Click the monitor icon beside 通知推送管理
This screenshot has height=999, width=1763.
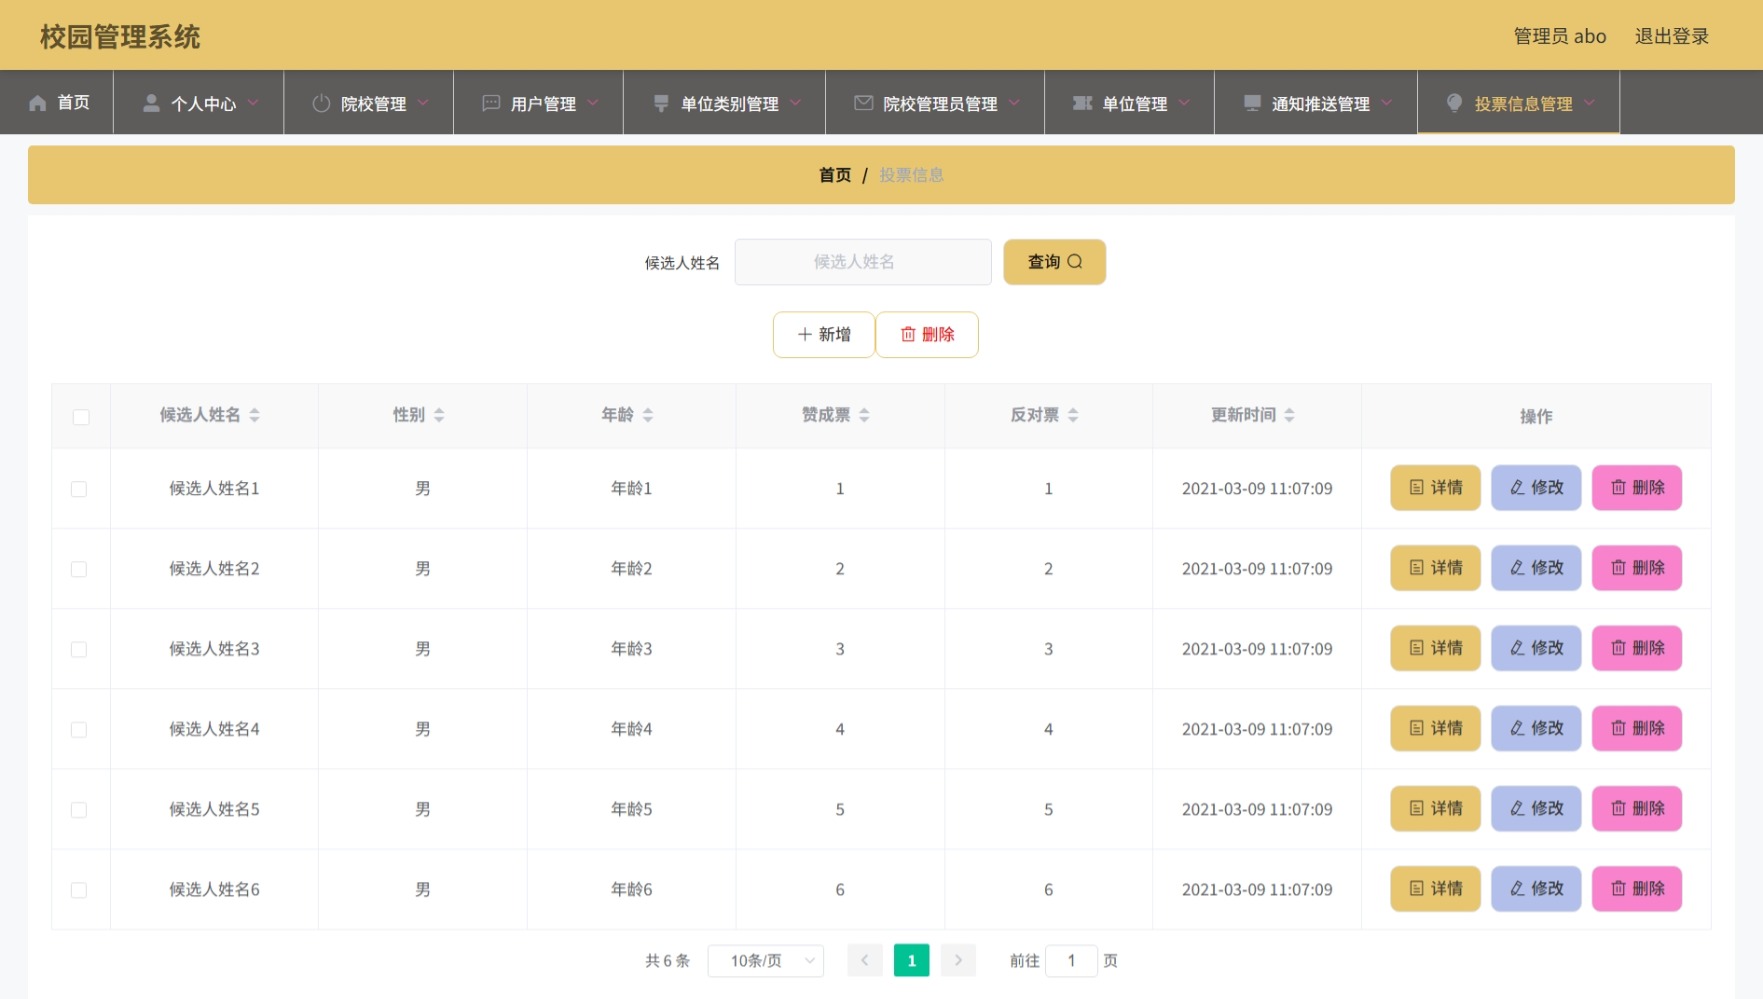[x=1252, y=103]
